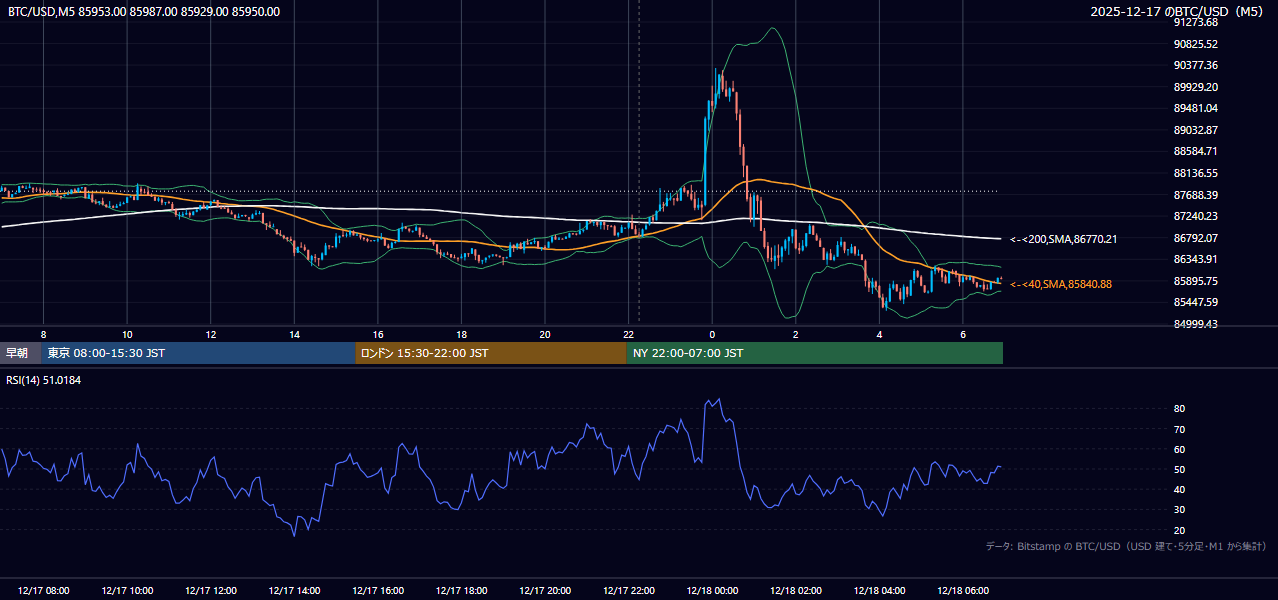The width and height of the screenshot is (1278, 600).
Task: Click hour label 0 under price chart
Action: pyautogui.click(x=712, y=334)
